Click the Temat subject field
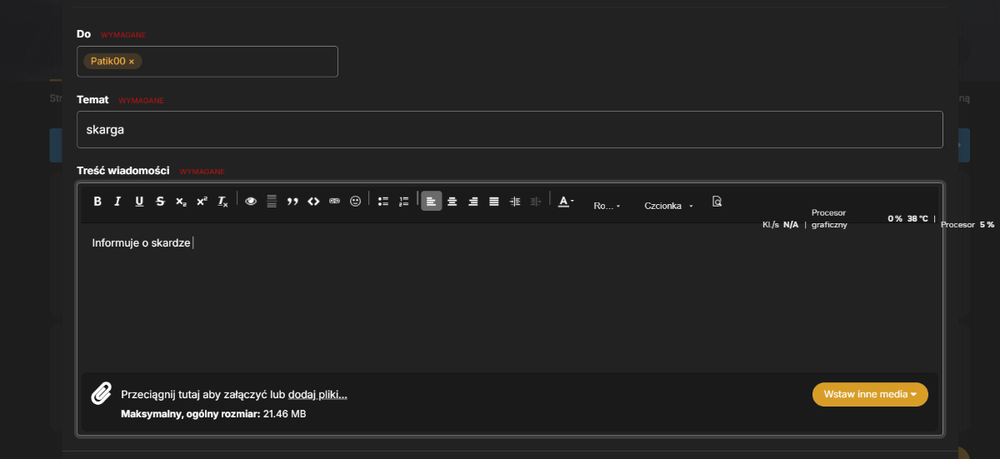Image resolution: width=1000 pixels, height=459 pixels. [x=510, y=129]
